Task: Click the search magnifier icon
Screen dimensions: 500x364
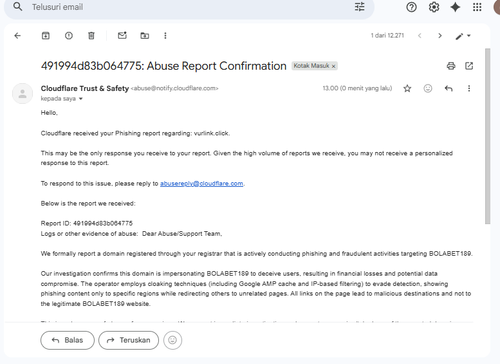Action: (18, 7)
